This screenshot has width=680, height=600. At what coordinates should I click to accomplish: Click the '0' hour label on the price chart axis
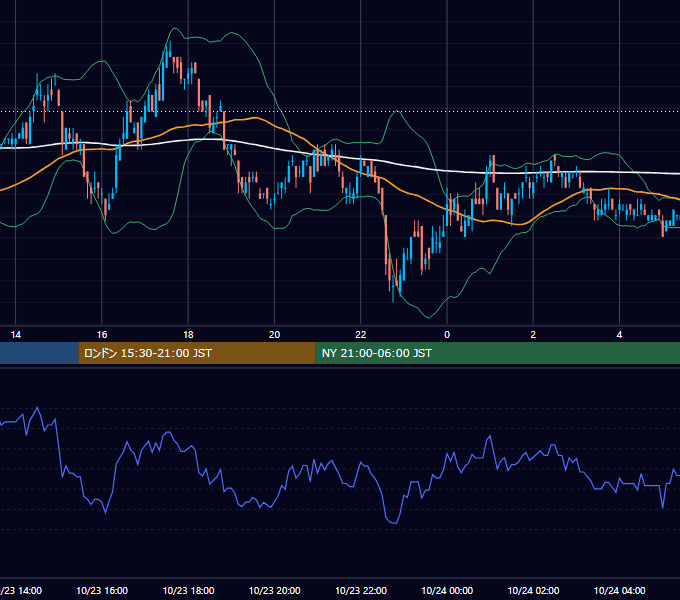click(x=447, y=335)
